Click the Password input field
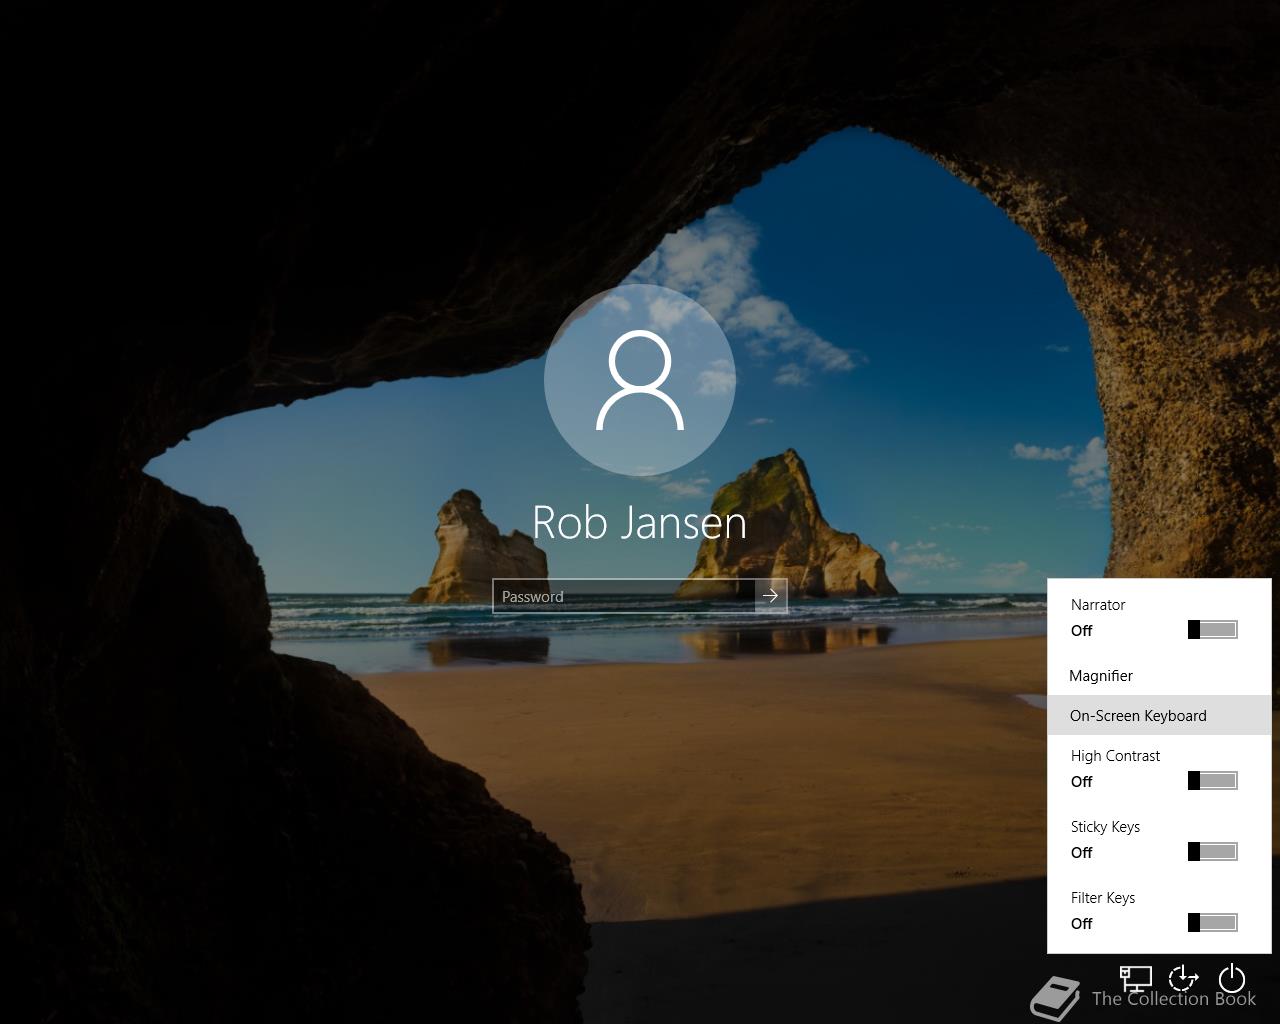 pyautogui.click(x=624, y=596)
